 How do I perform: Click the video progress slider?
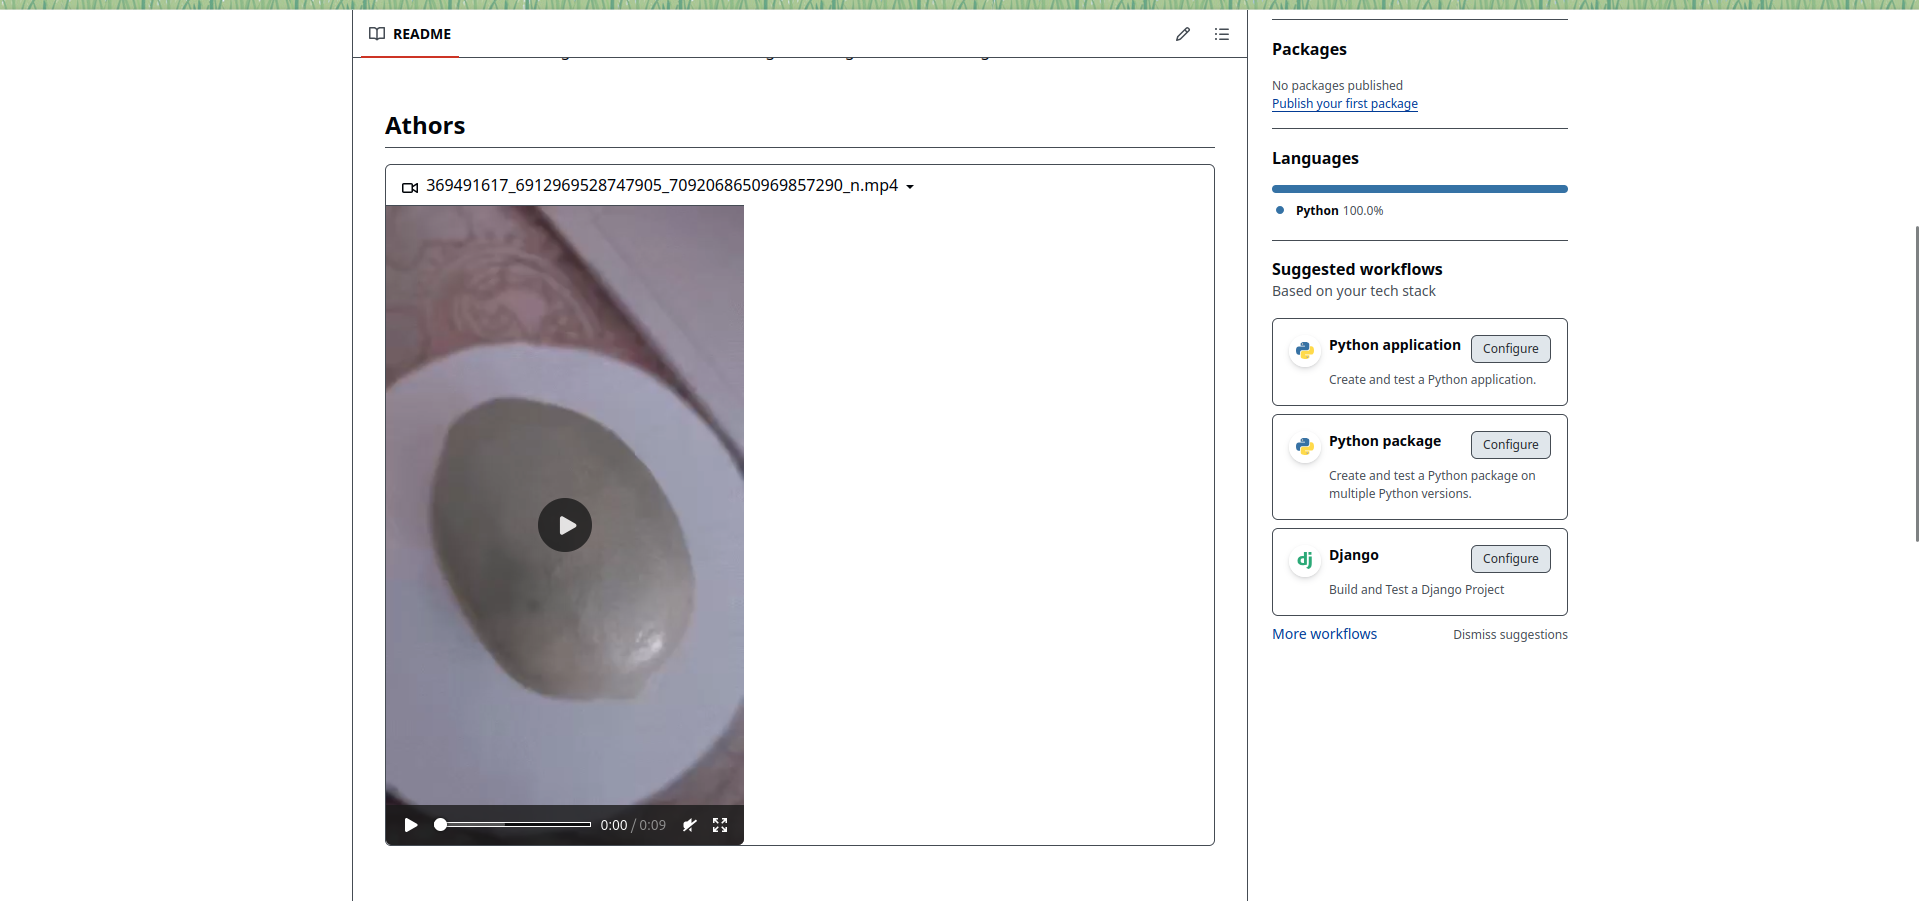click(x=512, y=824)
